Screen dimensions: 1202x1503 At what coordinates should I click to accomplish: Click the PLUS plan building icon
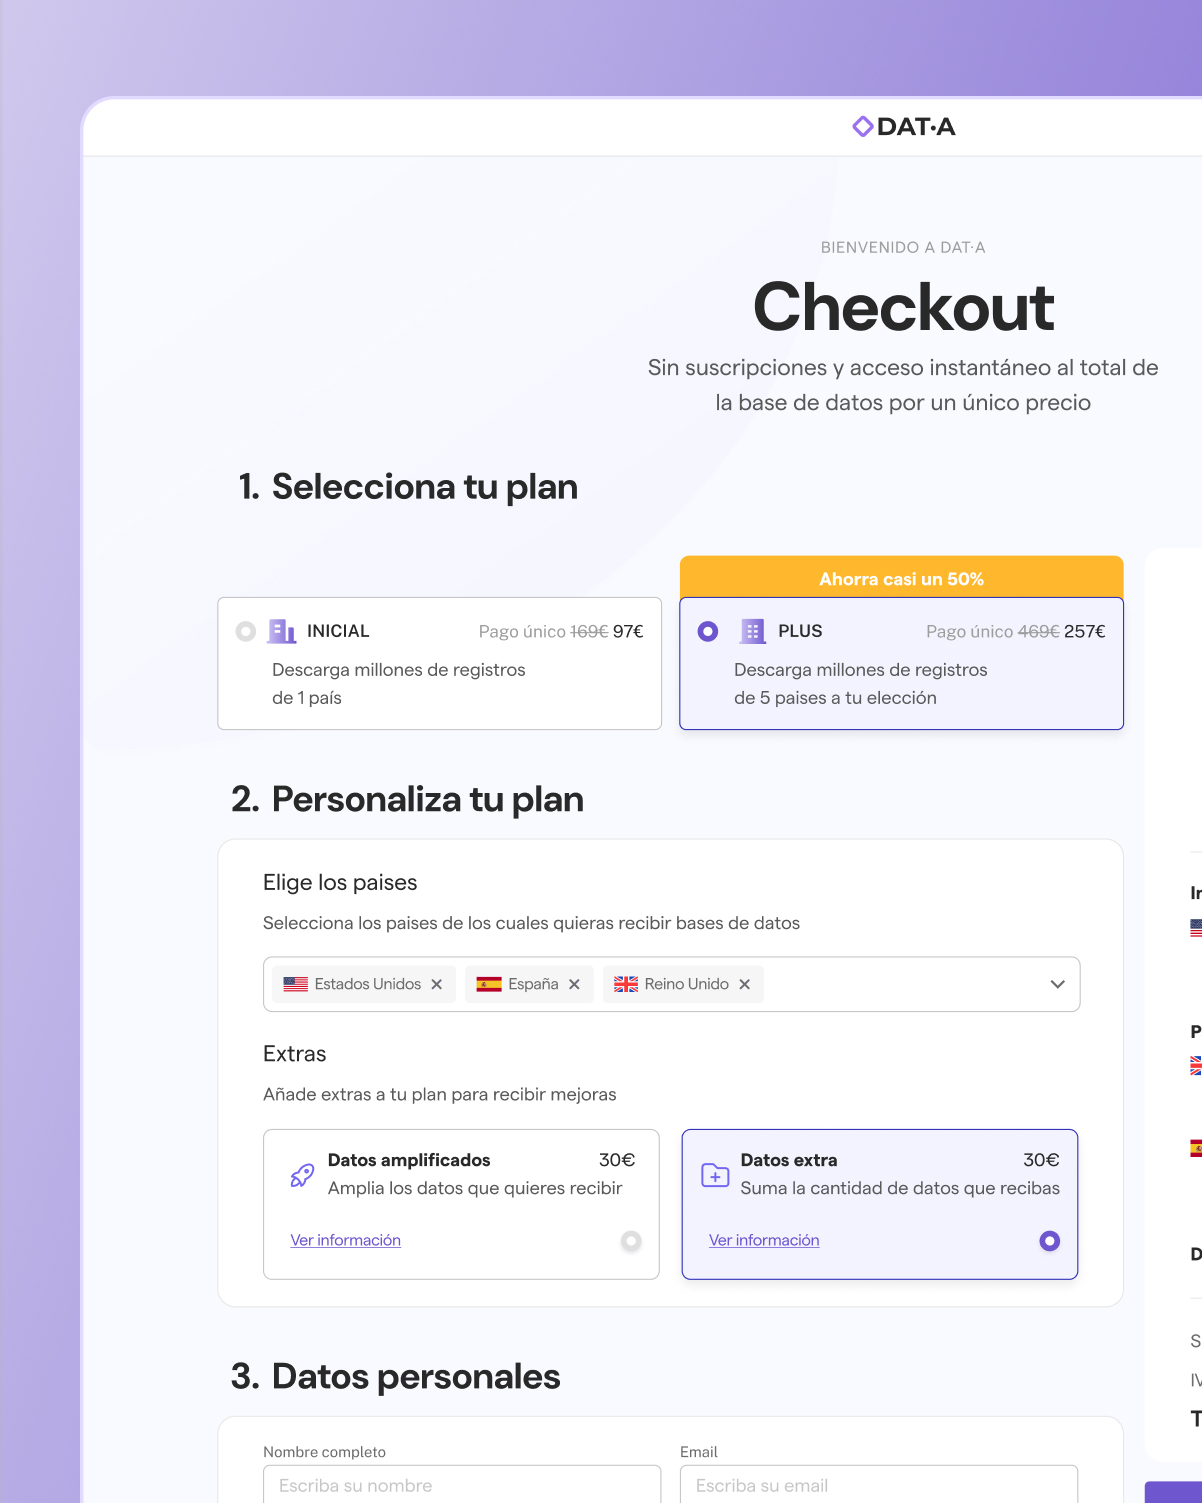tap(752, 631)
